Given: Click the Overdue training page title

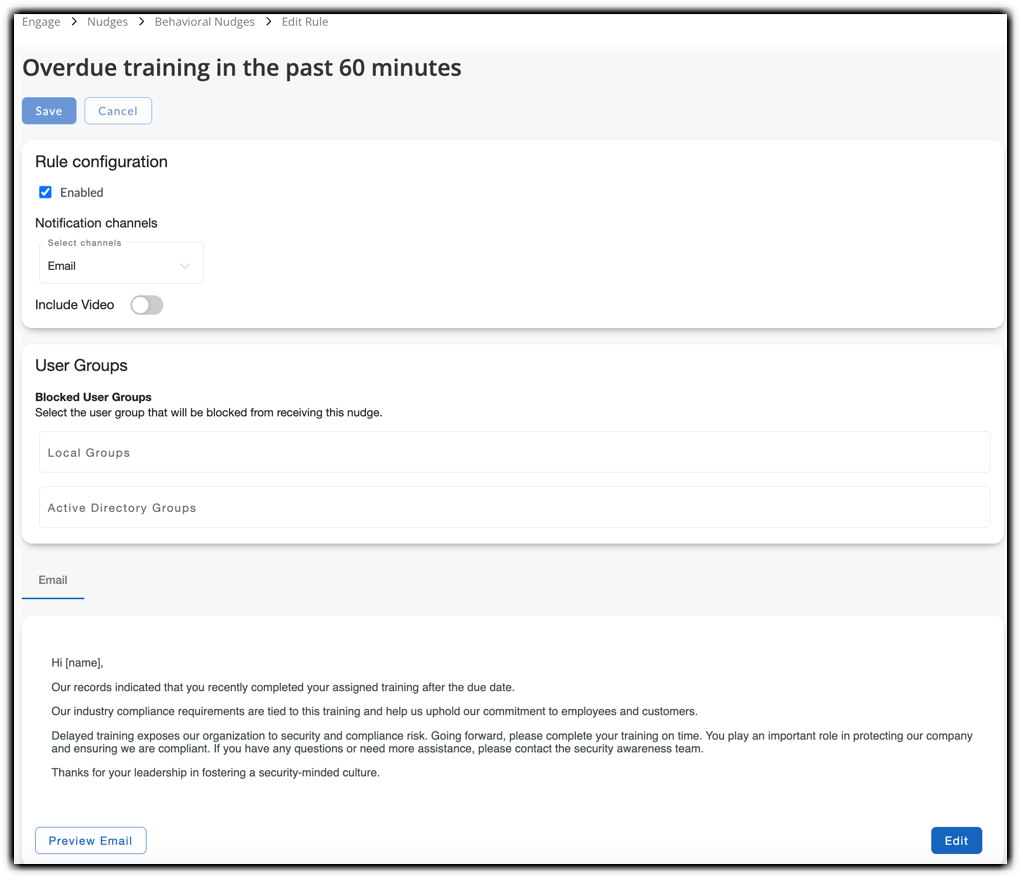Looking at the screenshot, I should tap(242, 68).
